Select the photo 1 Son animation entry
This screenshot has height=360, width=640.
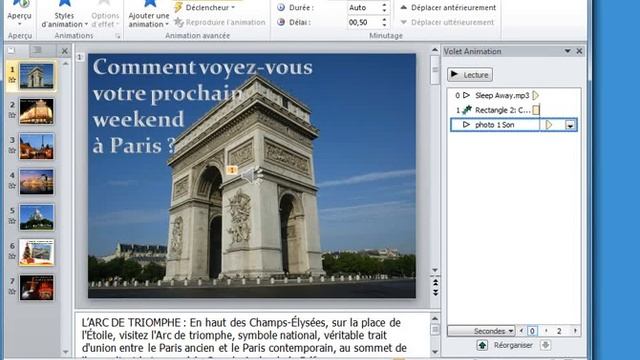[513, 124]
